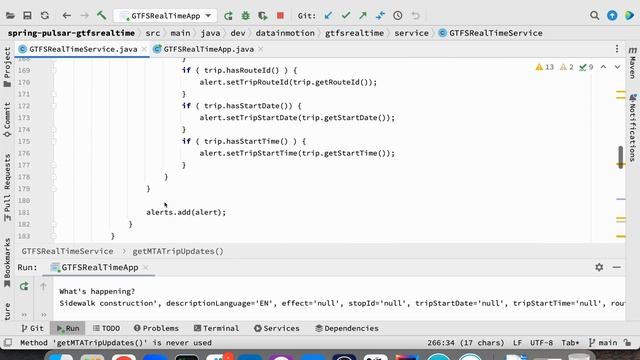
Task: Fold the code block at line 172
Action: (x=53, y=106)
